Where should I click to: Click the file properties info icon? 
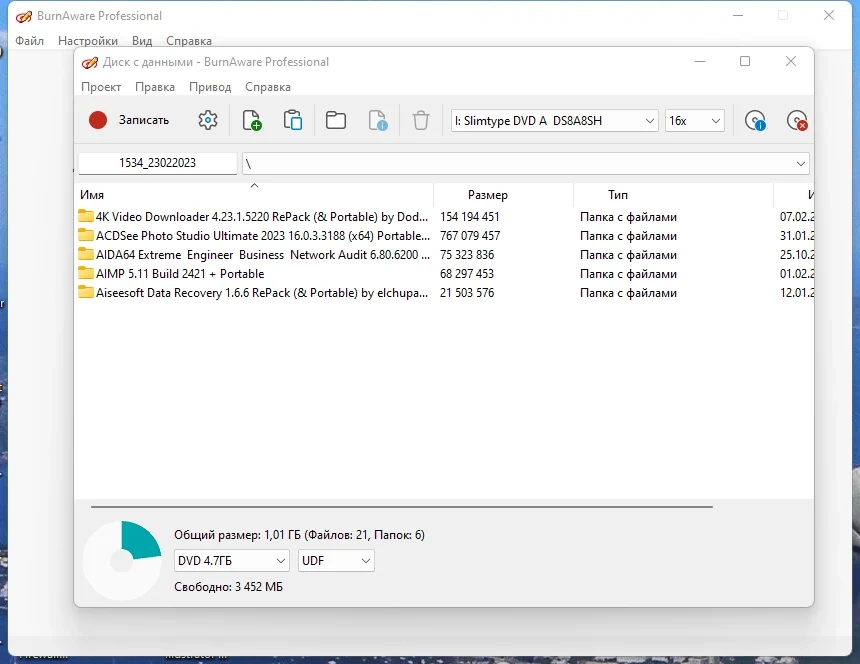coord(378,120)
